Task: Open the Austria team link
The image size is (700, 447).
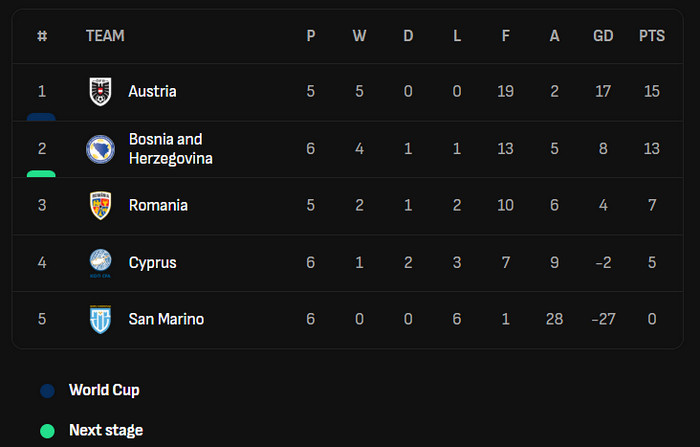Action: [x=152, y=92]
